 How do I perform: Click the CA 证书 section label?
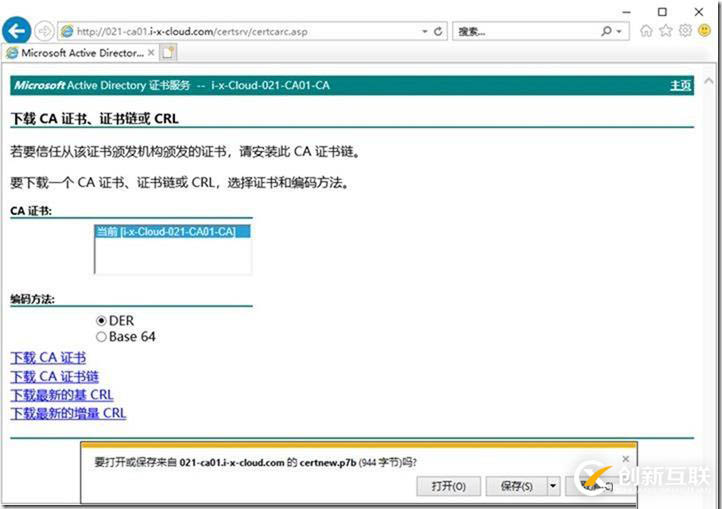pyautogui.click(x=31, y=211)
